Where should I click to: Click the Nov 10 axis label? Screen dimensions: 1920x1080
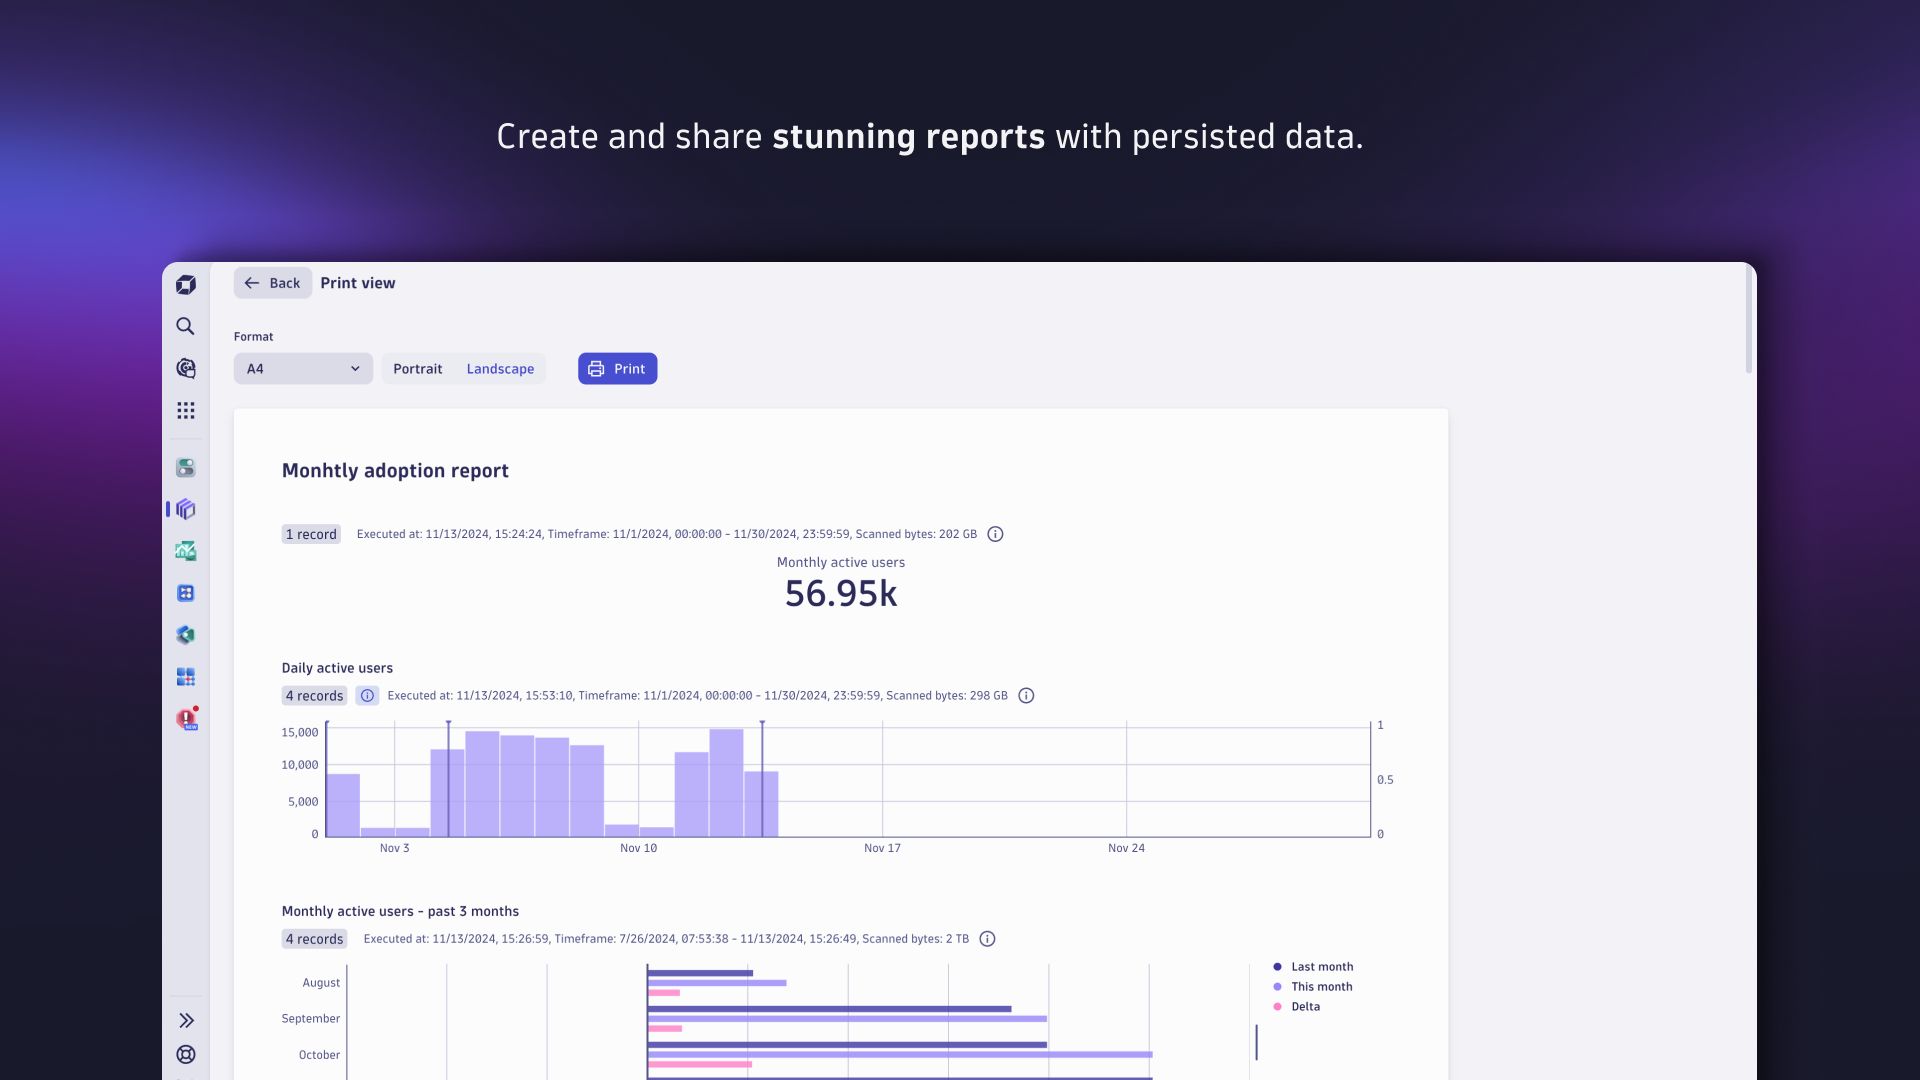[638, 848]
